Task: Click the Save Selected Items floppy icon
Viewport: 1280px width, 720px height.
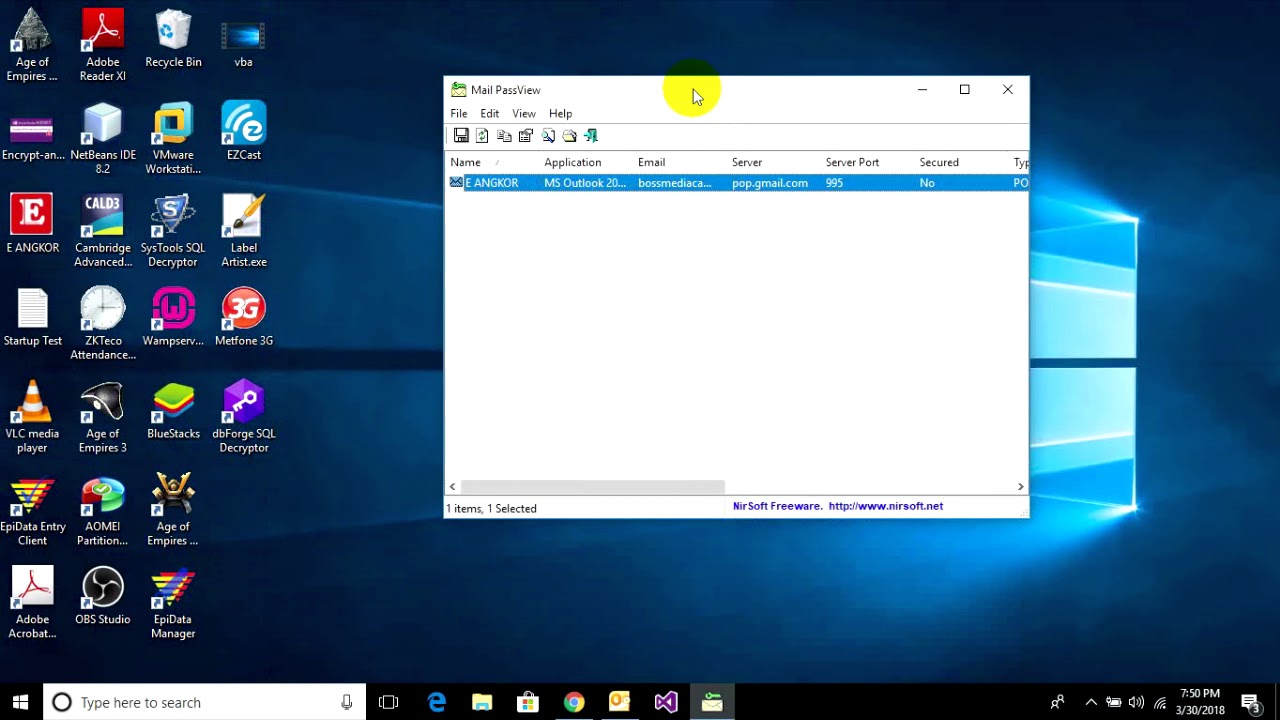Action: (x=461, y=135)
